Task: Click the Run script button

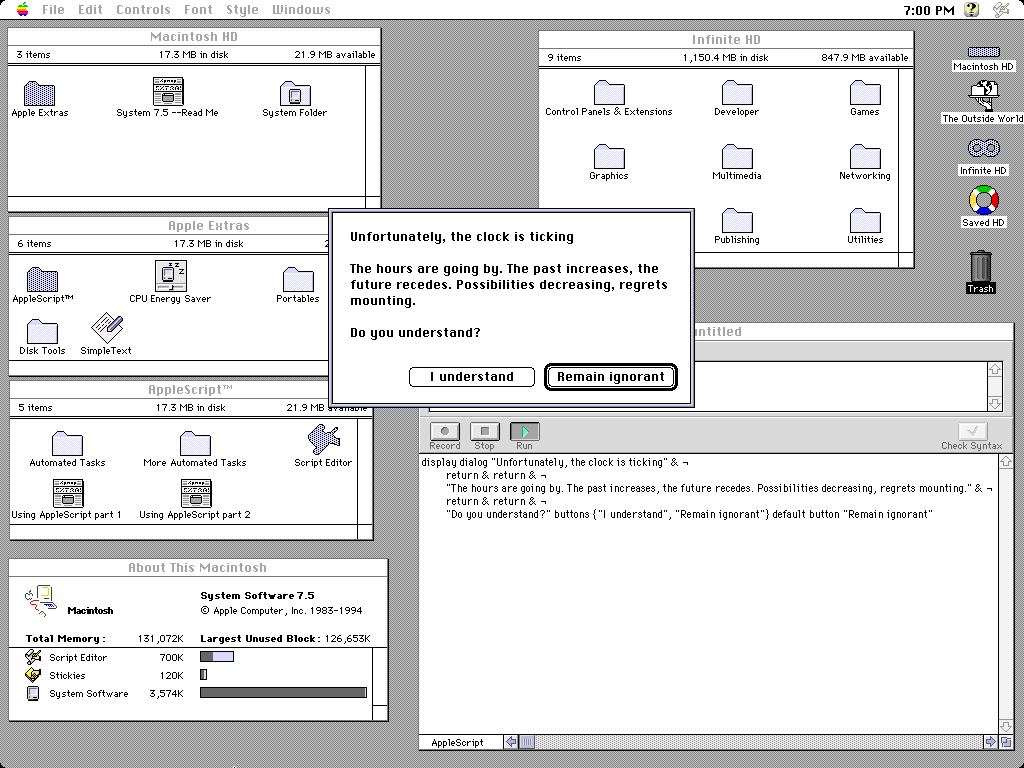Action: (x=524, y=432)
